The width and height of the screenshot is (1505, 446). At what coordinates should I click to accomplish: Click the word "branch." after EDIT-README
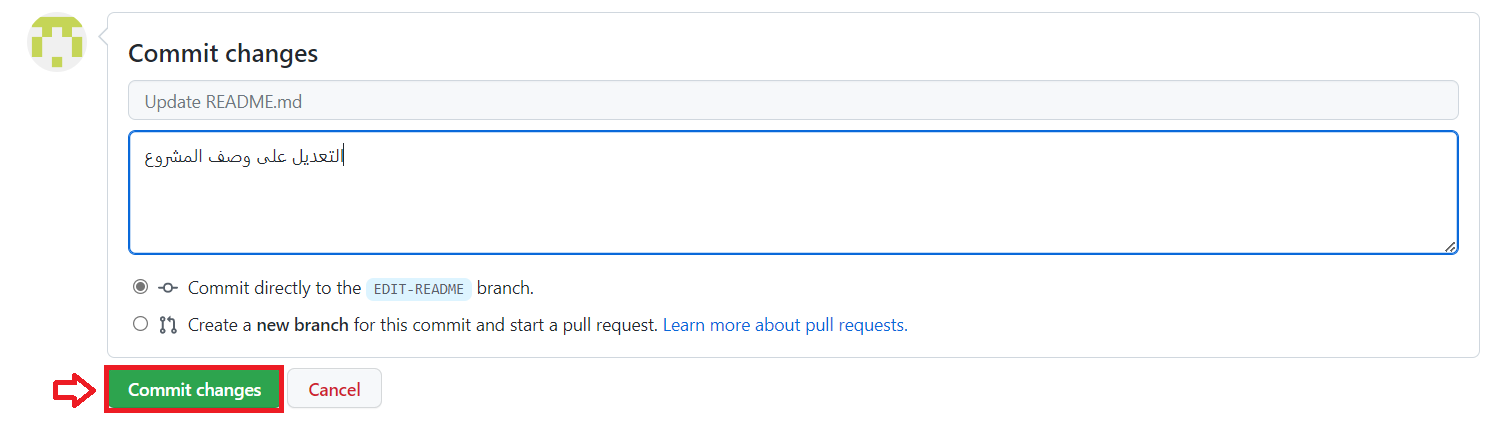coord(505,288)
